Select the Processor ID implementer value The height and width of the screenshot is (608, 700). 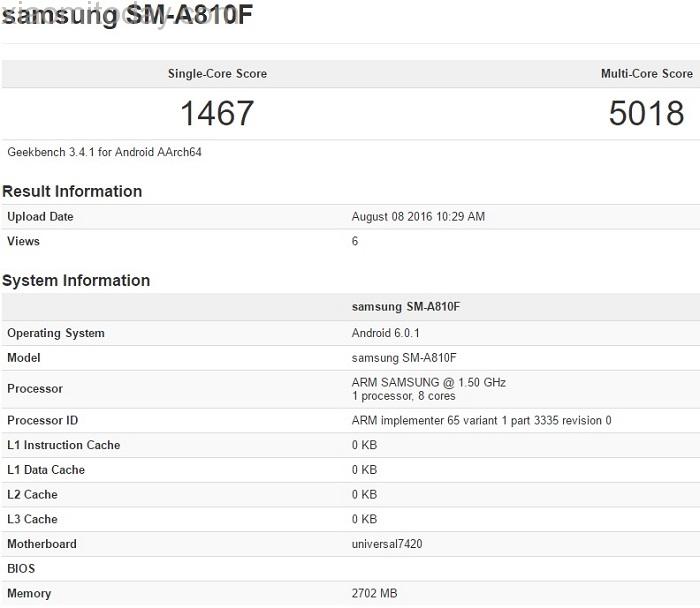(481, 421)
